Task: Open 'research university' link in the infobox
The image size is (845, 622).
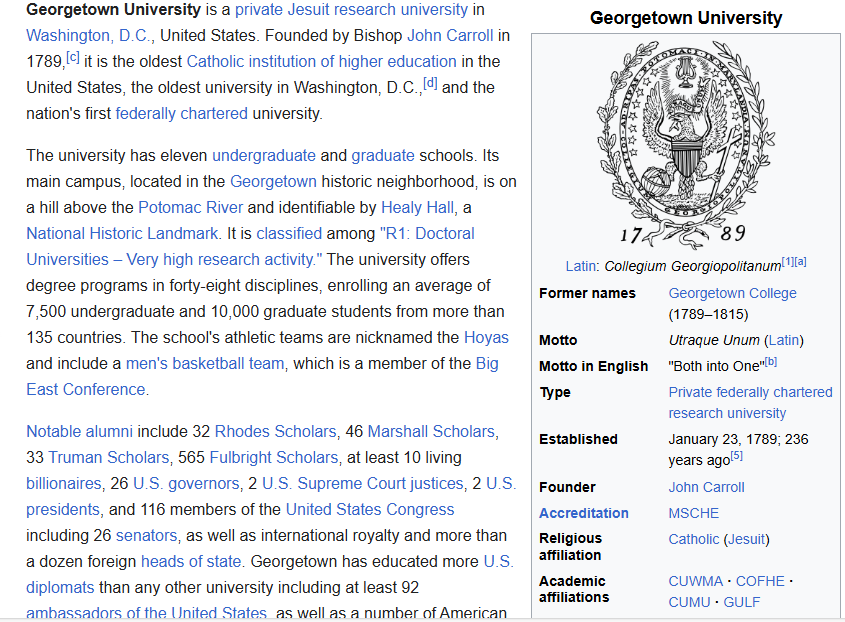Action: [727, 413]
